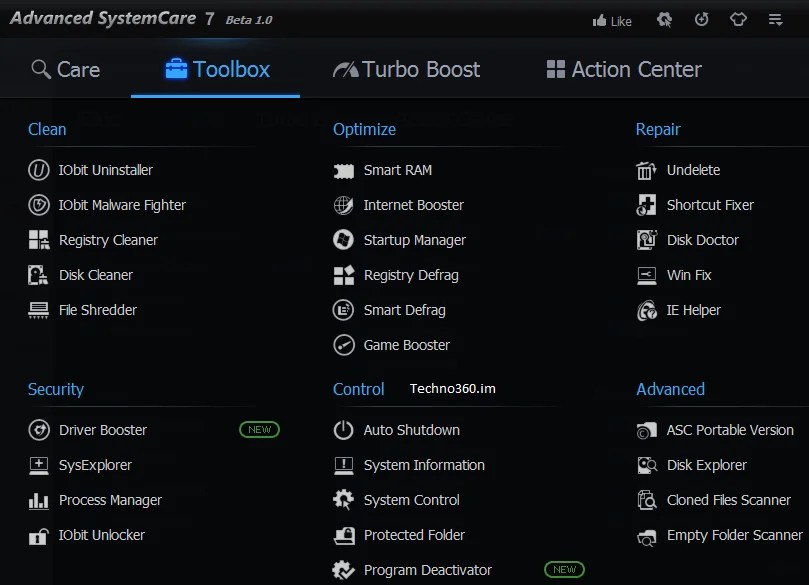Screen dimensions: 809x585
Task: Click the Registry Defrag label
Action: coord(411,275)
